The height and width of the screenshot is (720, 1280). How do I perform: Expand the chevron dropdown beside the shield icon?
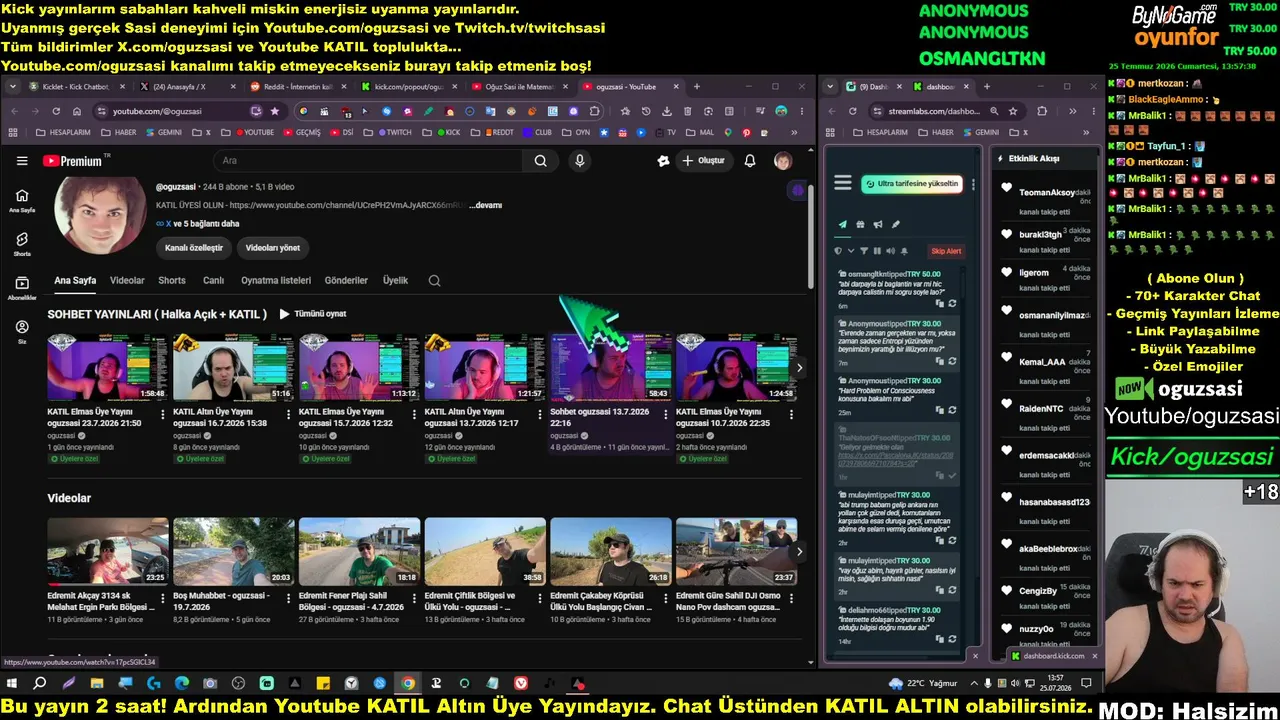tap(851, 251)
